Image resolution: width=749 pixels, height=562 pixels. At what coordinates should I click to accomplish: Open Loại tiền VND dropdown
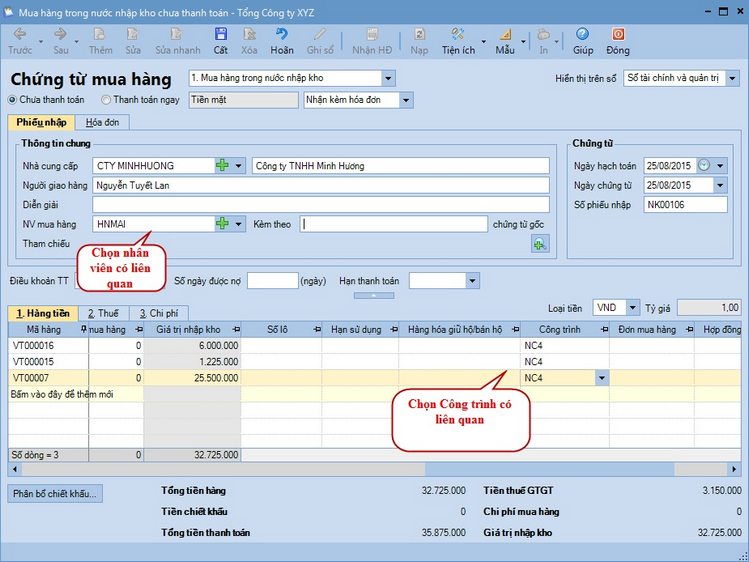pyautogui.click(x=632, y=308)
